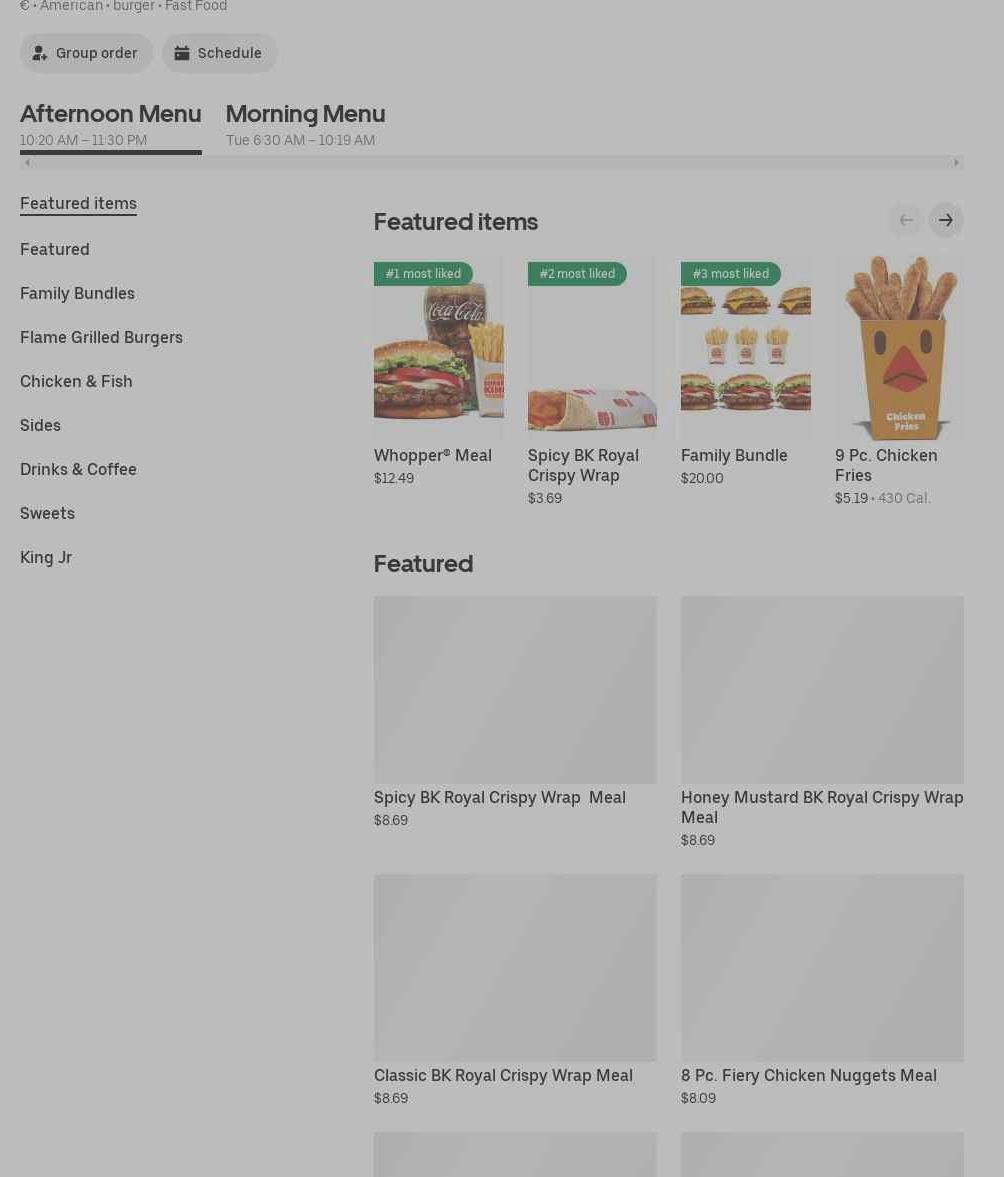Select the King Jr category
1004x1177 pixels.
coord(46,558)
